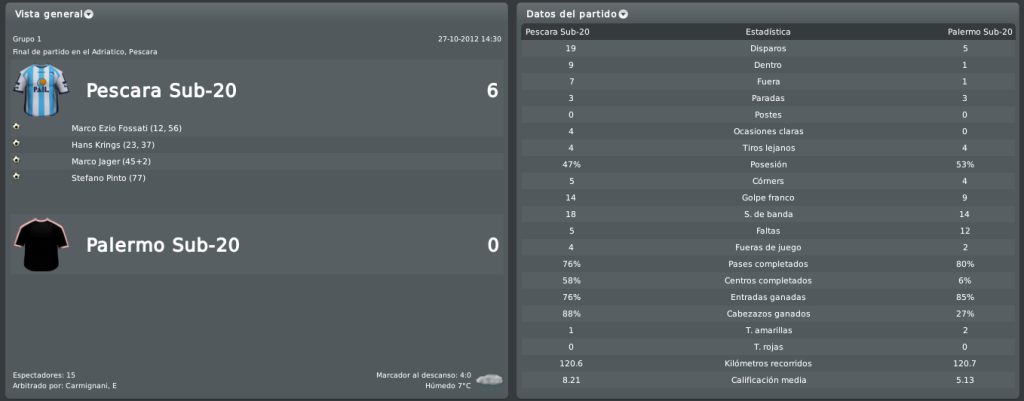1024x401 pixels.
Task: Open the Pescara Sub-20 team name link
Action: pos(161,91)
